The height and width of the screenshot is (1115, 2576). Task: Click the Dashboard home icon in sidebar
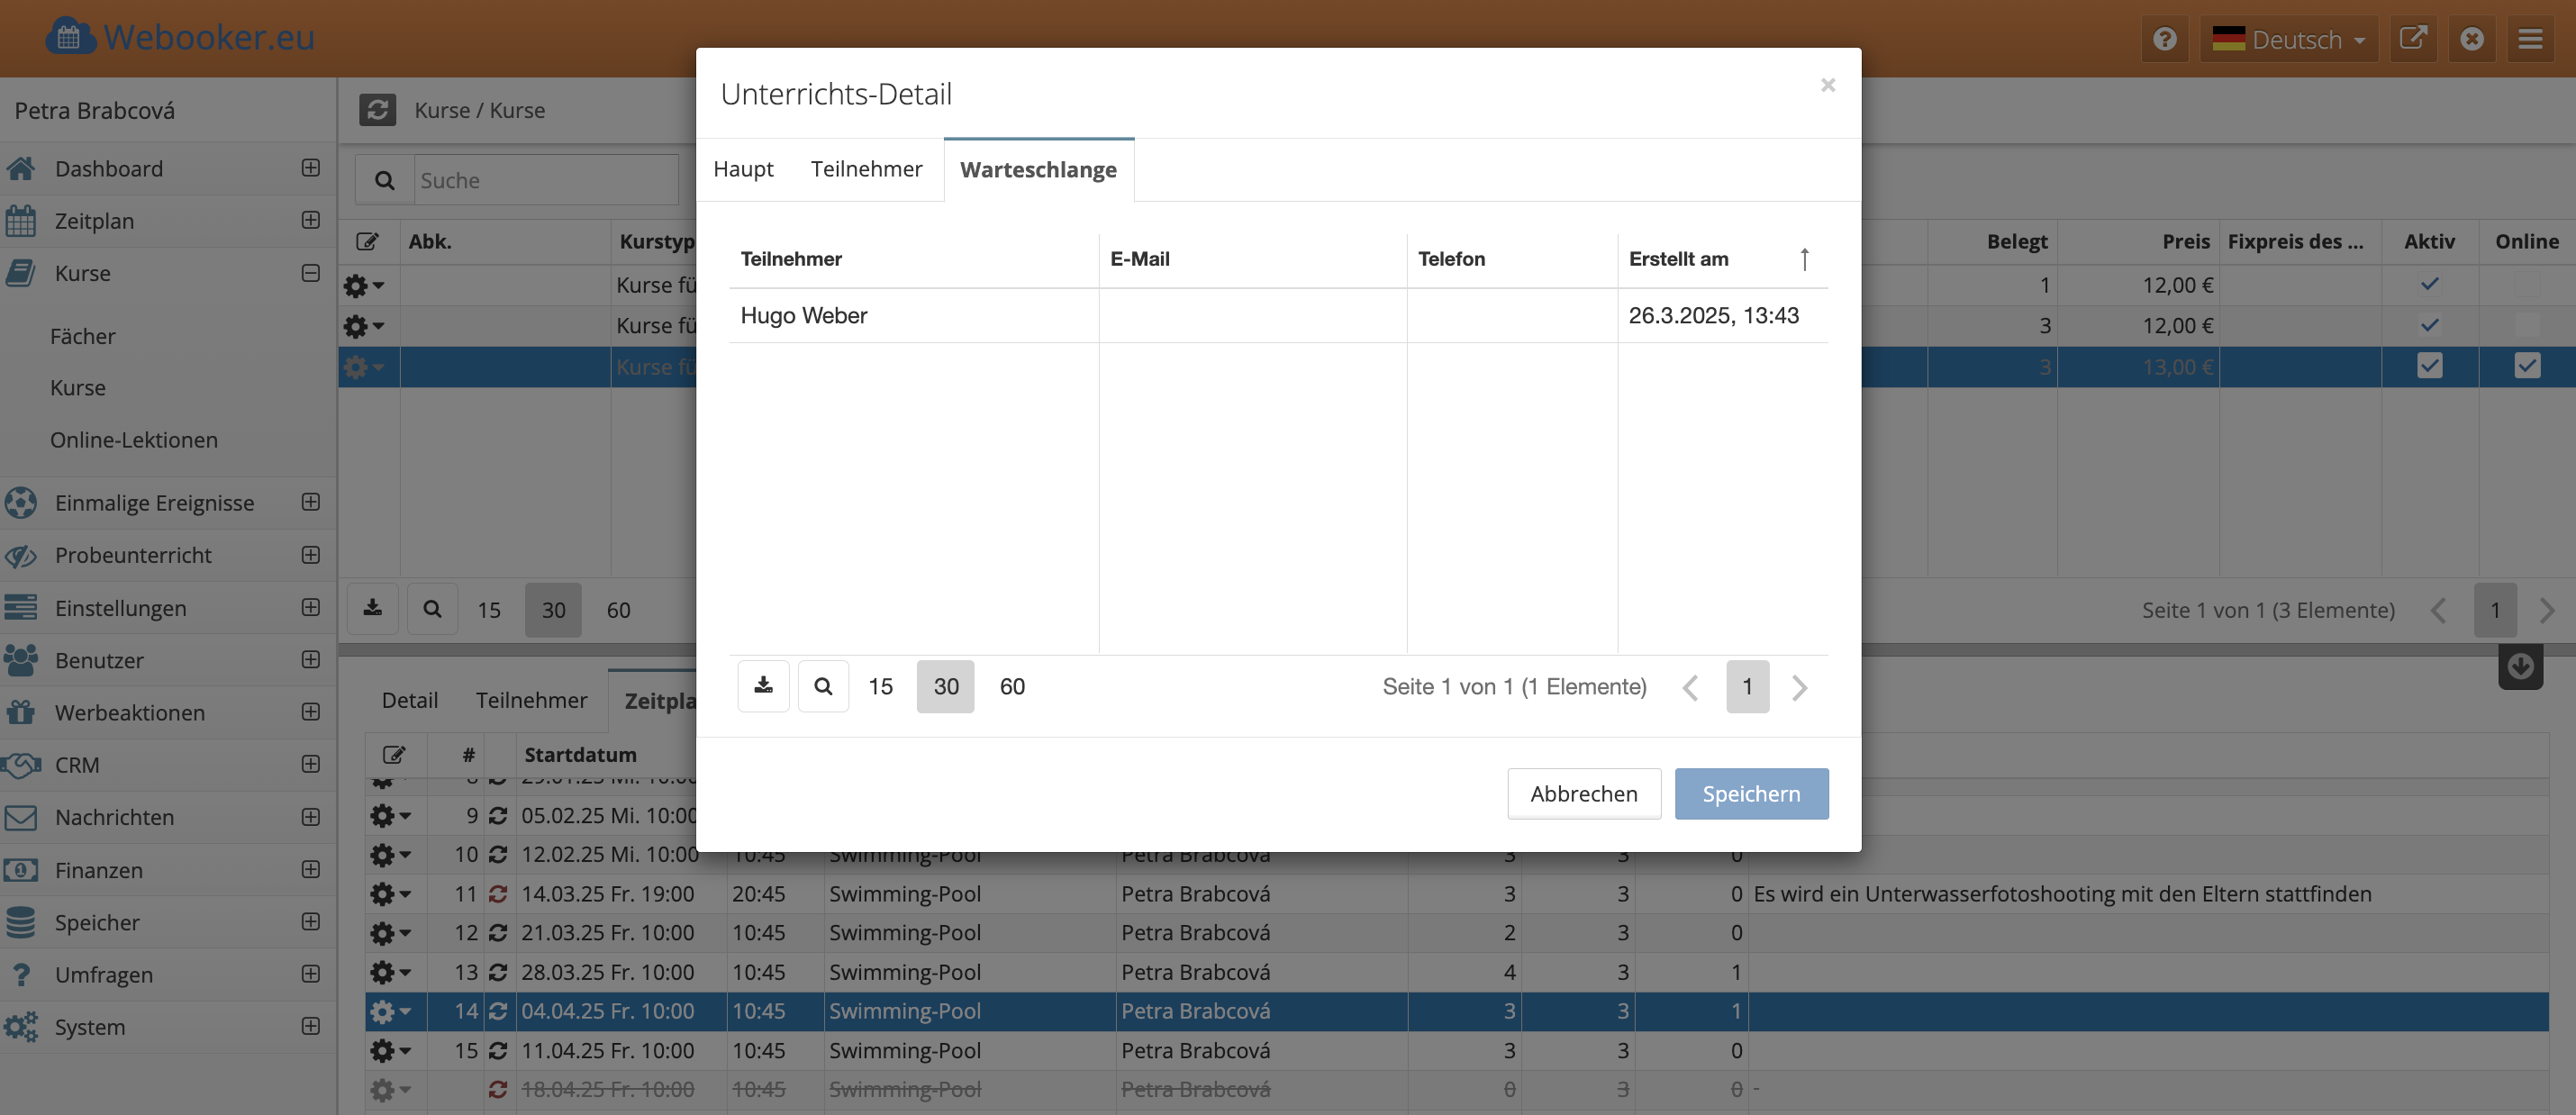[21, 168]
